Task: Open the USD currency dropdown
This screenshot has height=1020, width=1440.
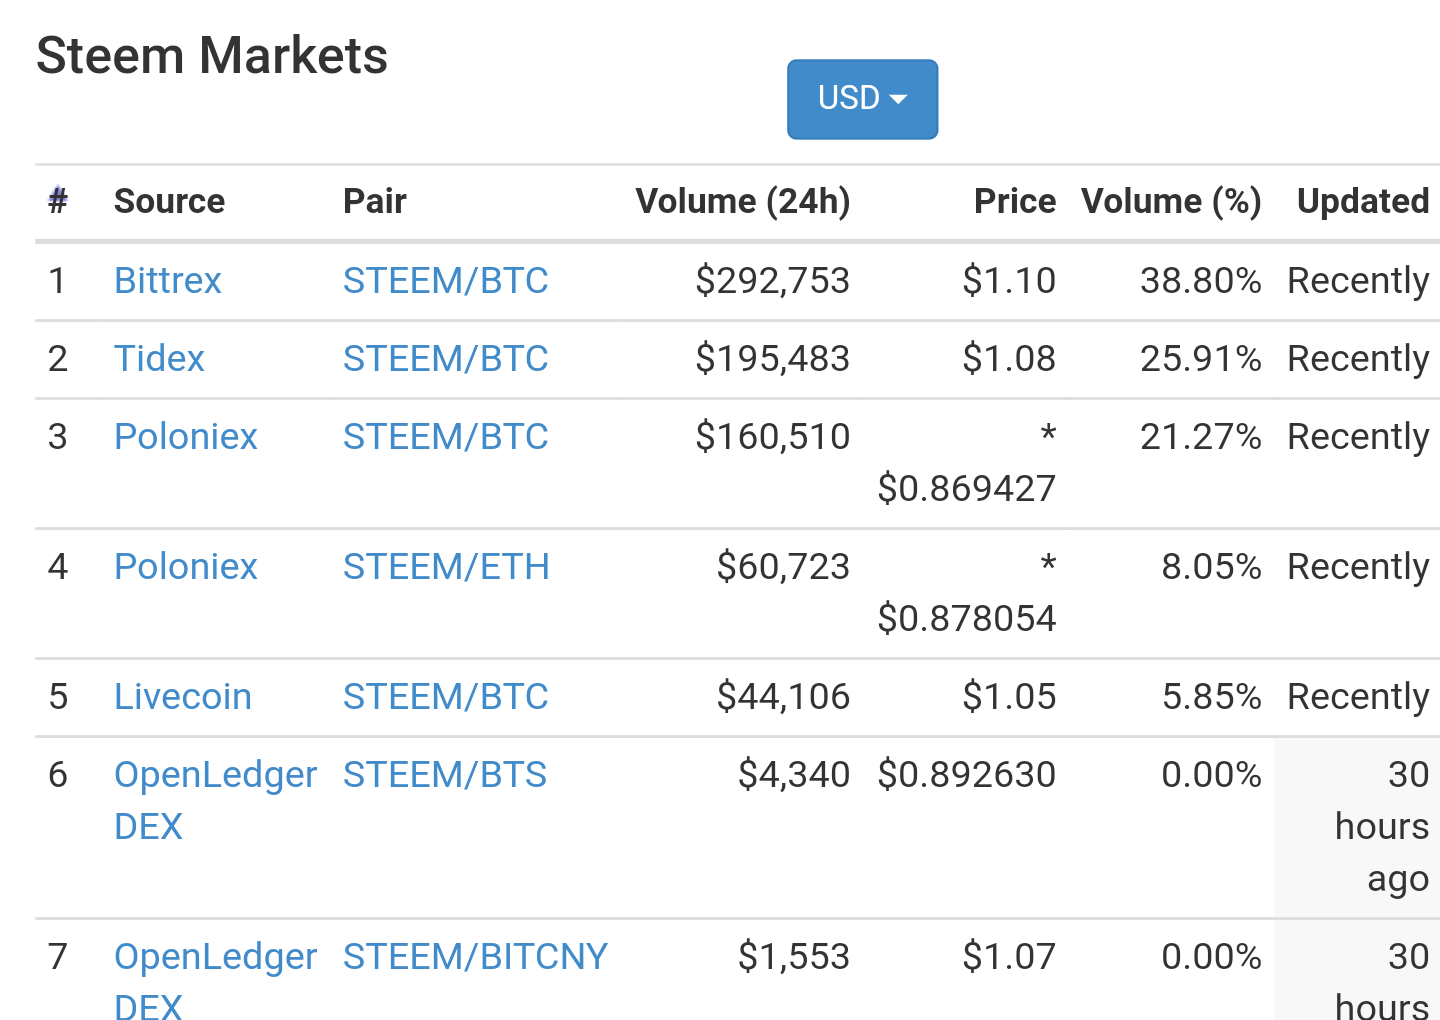Action: (862, 99)
